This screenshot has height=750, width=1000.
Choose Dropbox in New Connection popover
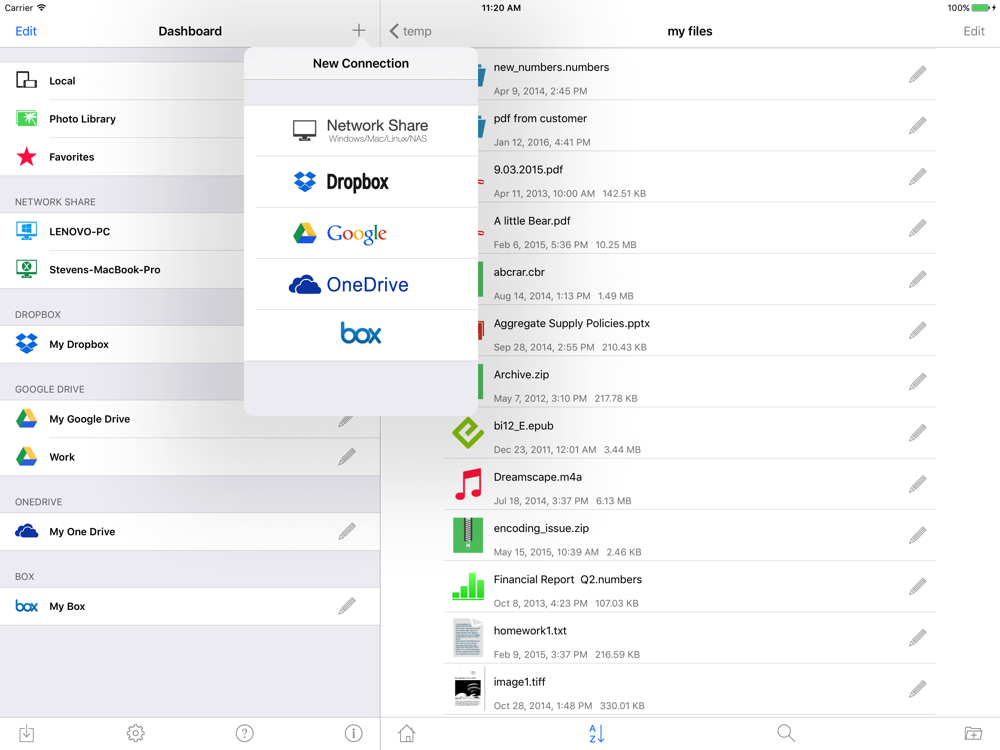[x=361, y=182]
